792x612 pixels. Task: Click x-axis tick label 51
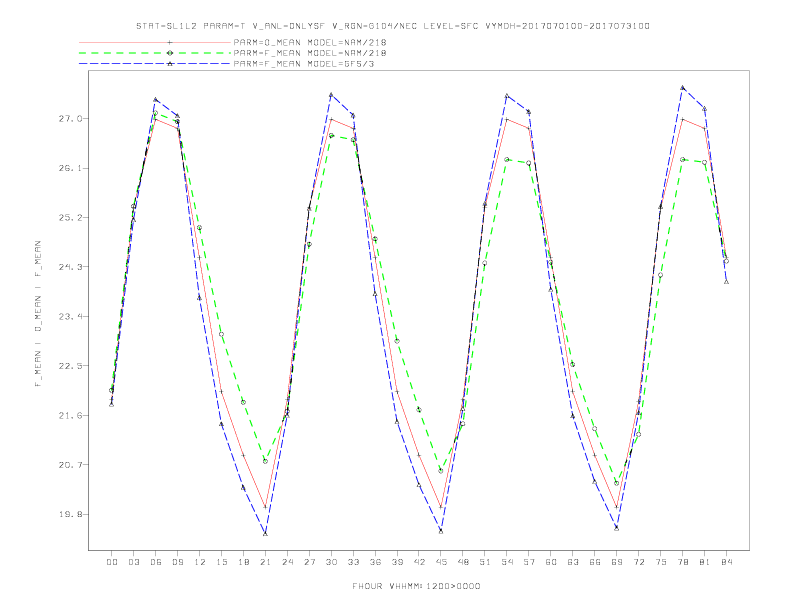coord(485,562)
